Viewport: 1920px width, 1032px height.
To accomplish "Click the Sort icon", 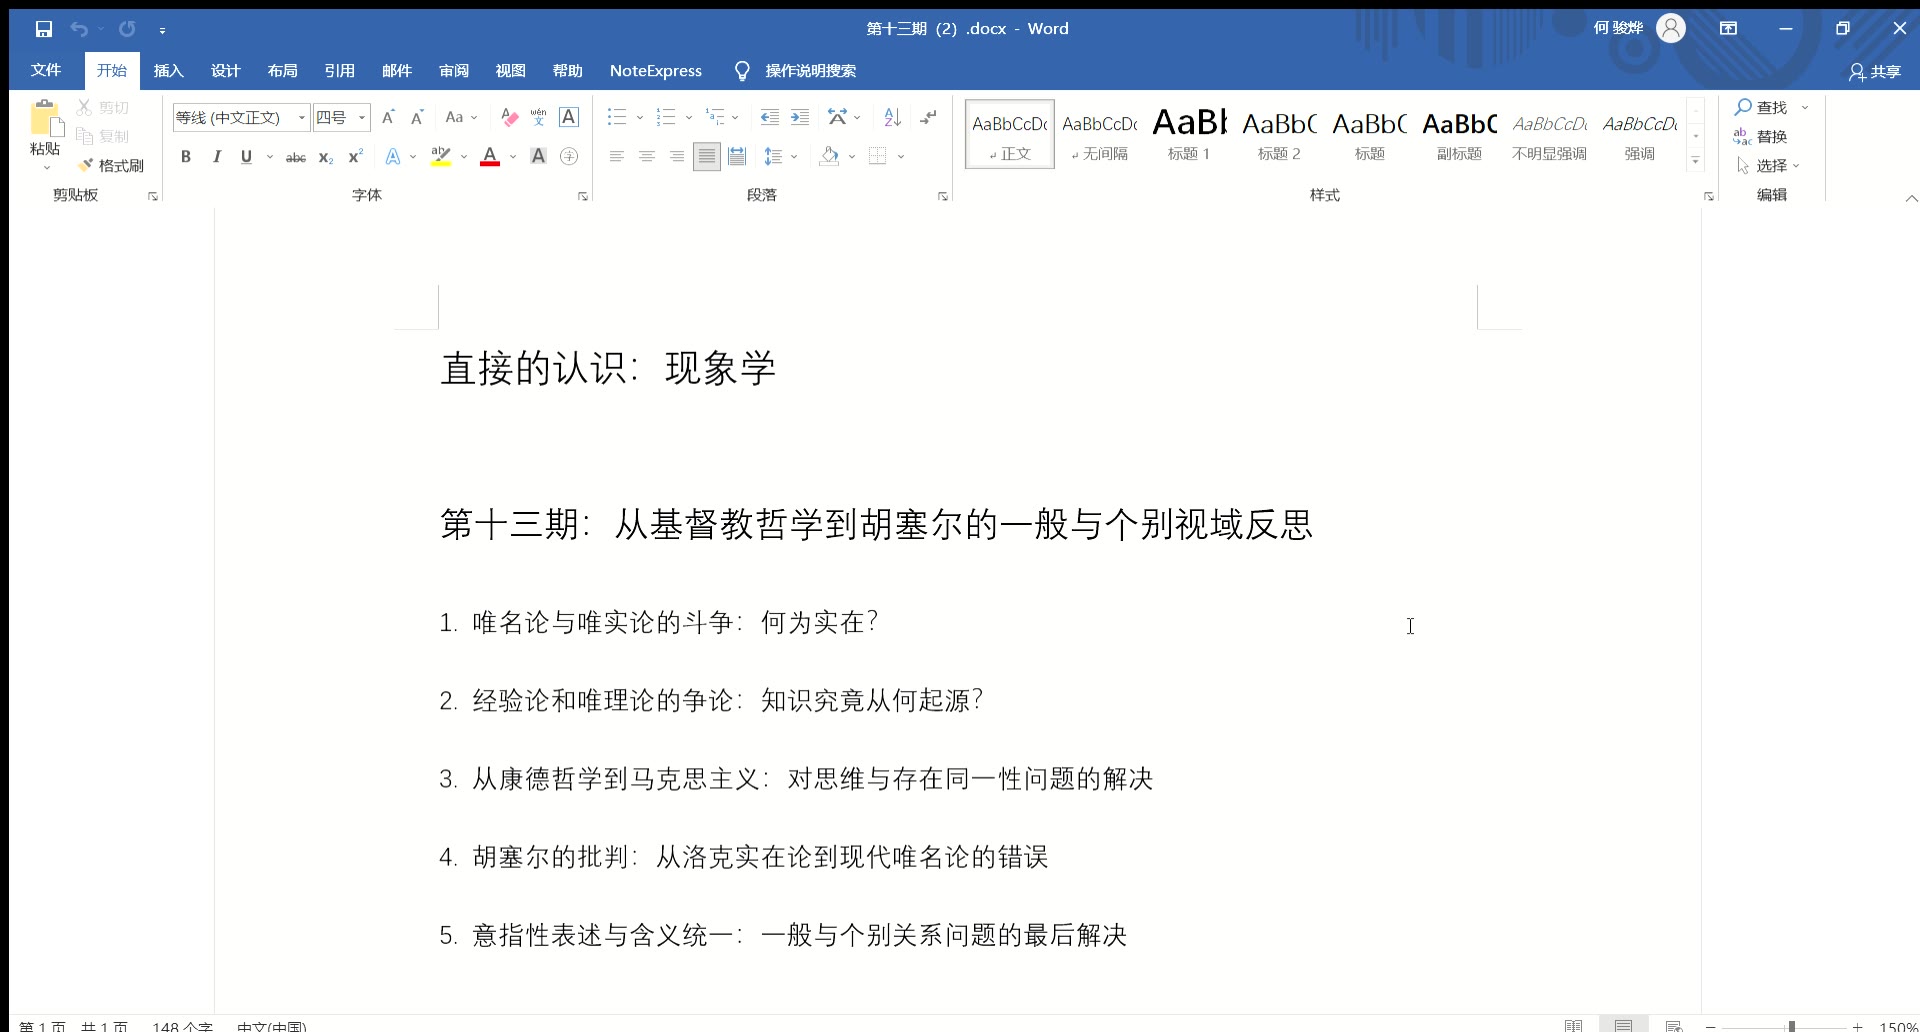I will [x=893, y=117].
